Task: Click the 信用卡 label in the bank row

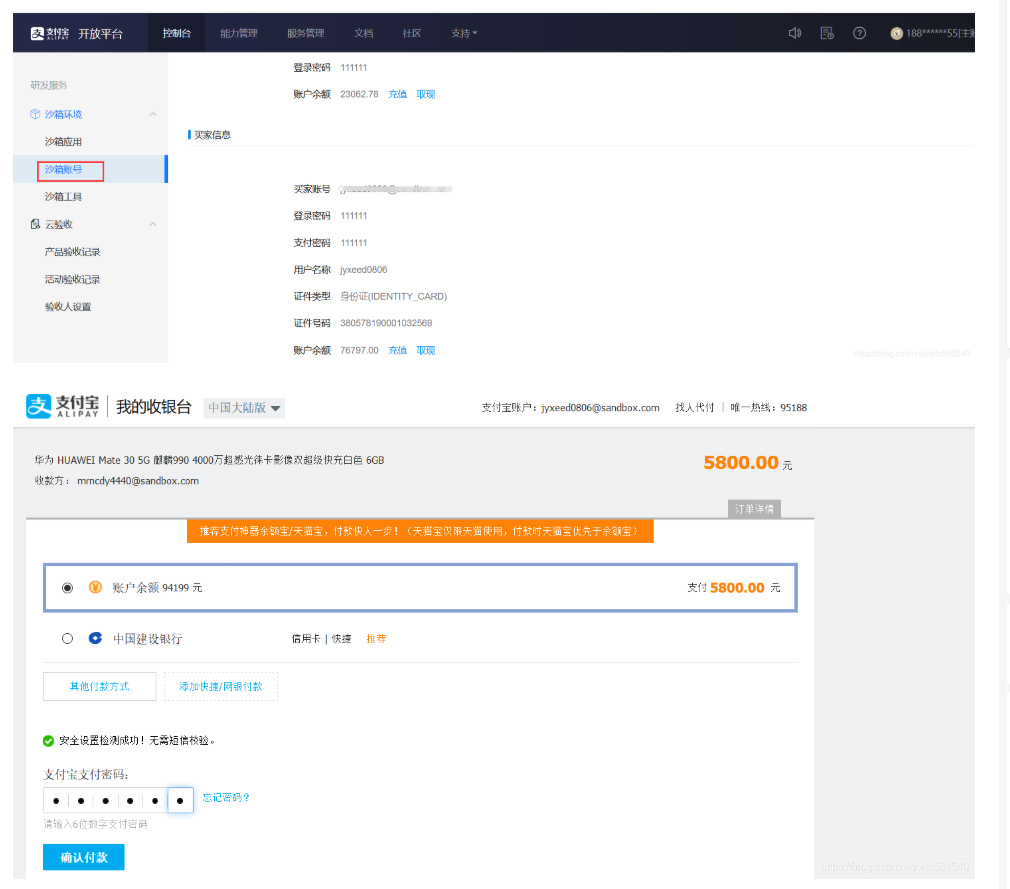Action: point(306,638)
